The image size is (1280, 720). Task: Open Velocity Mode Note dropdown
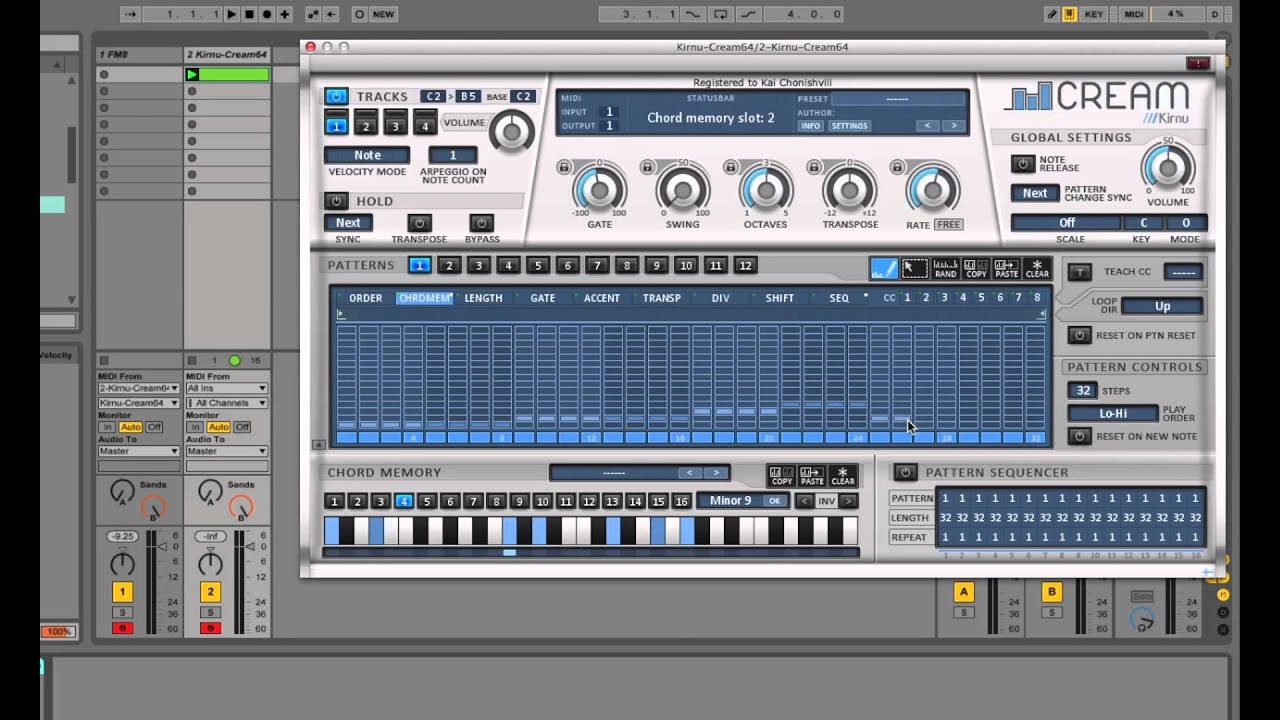(x=367, y=155)
